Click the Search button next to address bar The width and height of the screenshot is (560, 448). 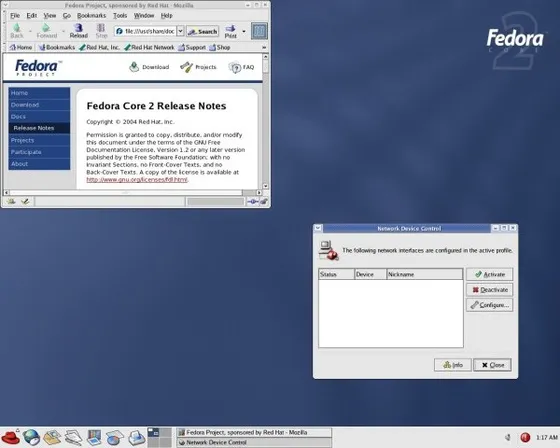[202, 31]
